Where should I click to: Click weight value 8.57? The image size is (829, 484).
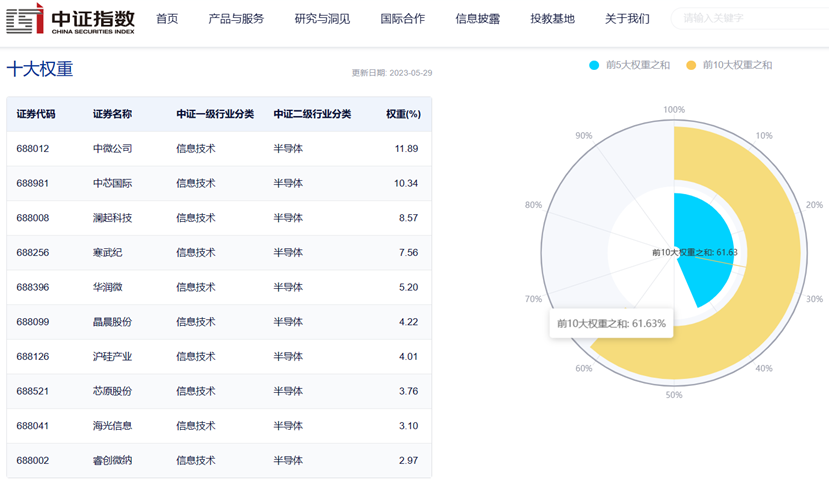pyautogui.click(x=409, y=218)
